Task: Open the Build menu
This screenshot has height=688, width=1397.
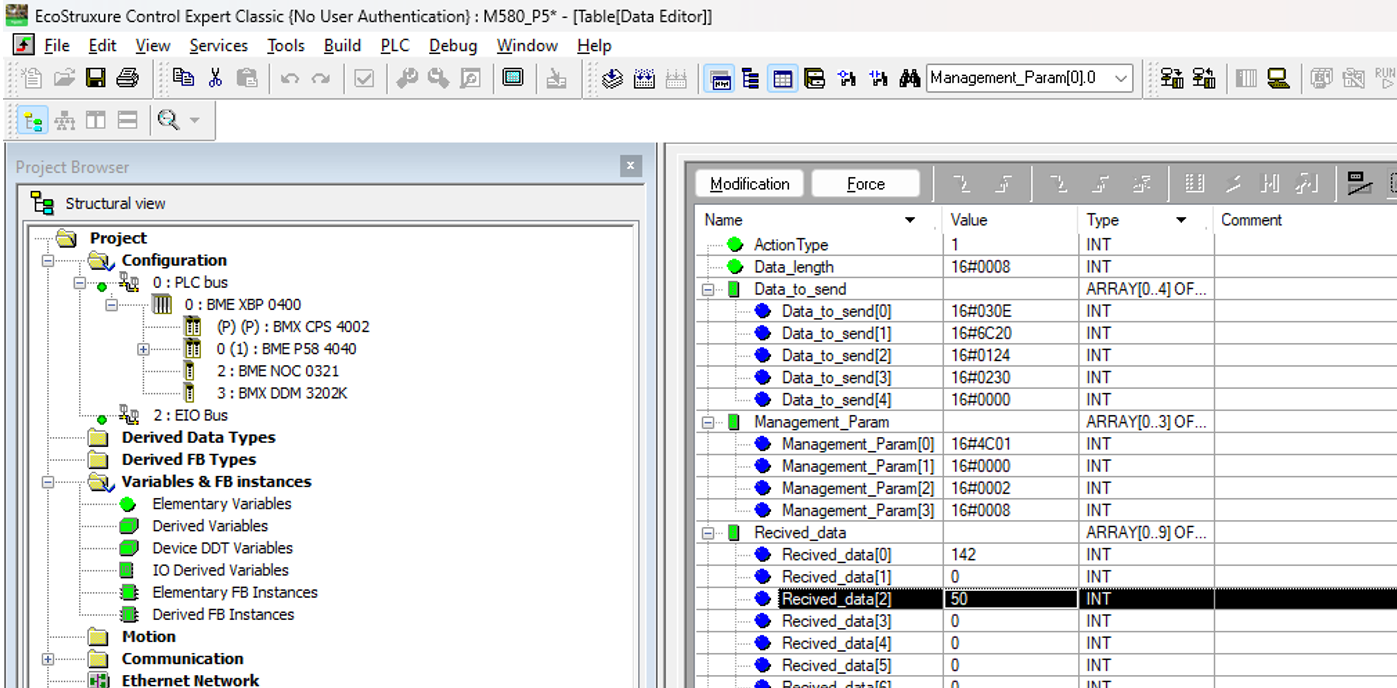Action: click(x=342, y=46)
